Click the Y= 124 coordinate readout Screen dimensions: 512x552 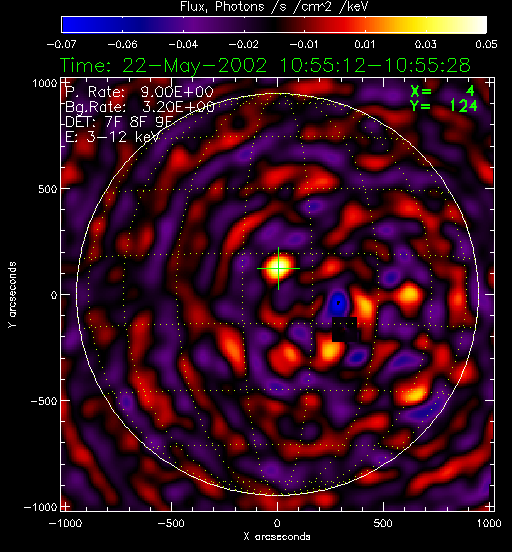coord(444,106)
